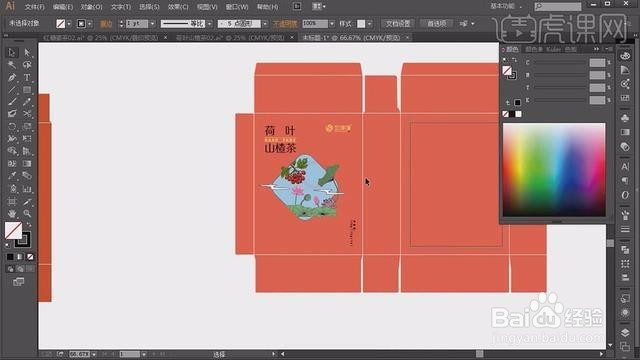This screenshot has width=640, height=360.
Task: Reset to default fill and stroke
Action: (7, 246)
